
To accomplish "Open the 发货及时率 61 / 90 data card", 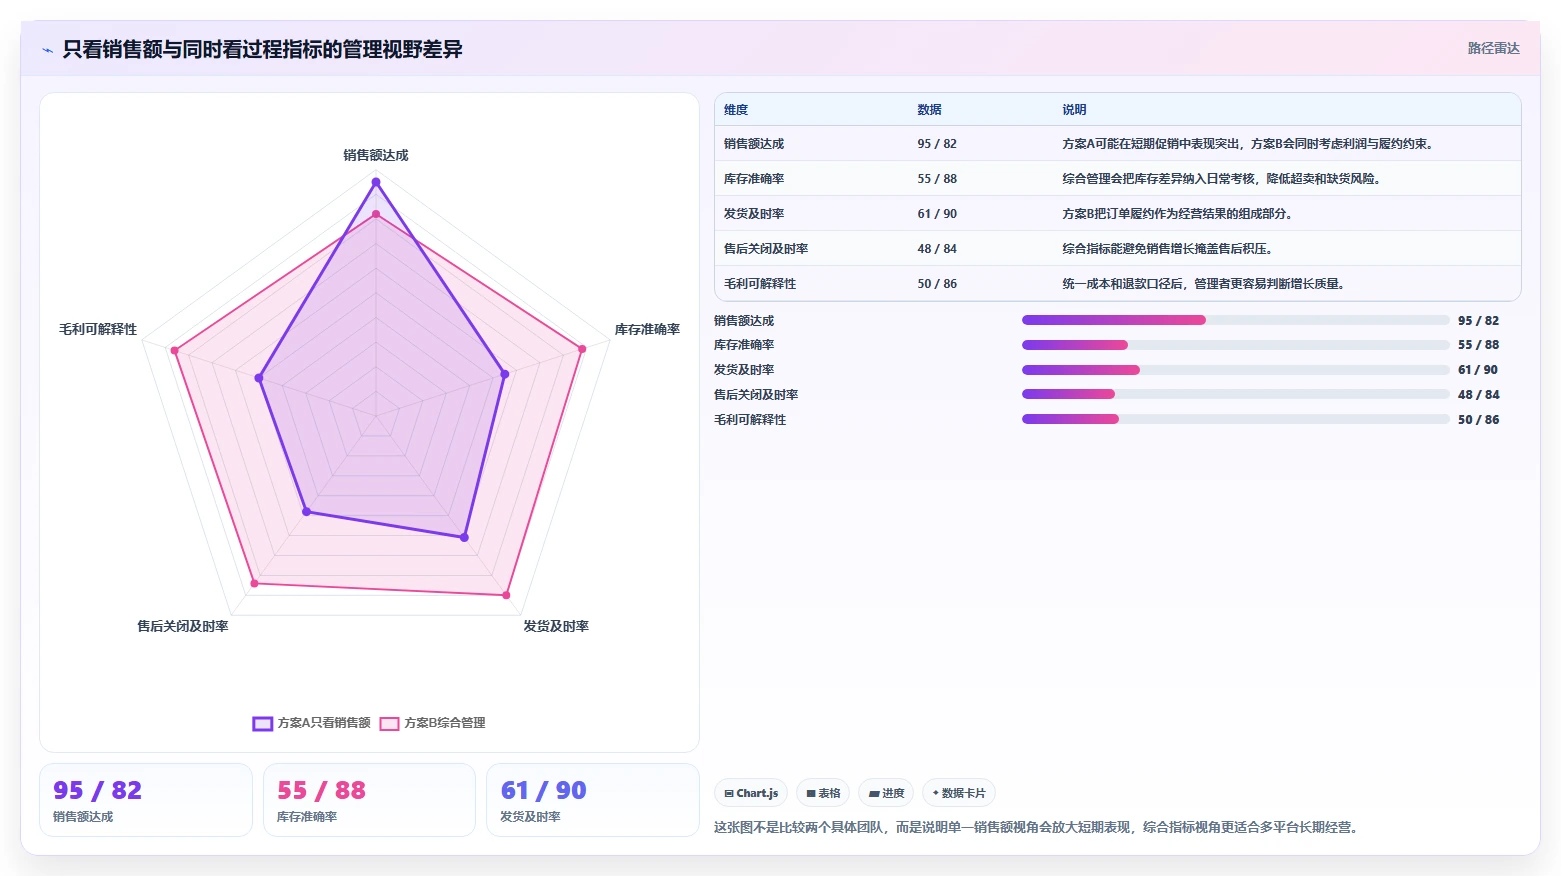I will click(x=592, y=800).
